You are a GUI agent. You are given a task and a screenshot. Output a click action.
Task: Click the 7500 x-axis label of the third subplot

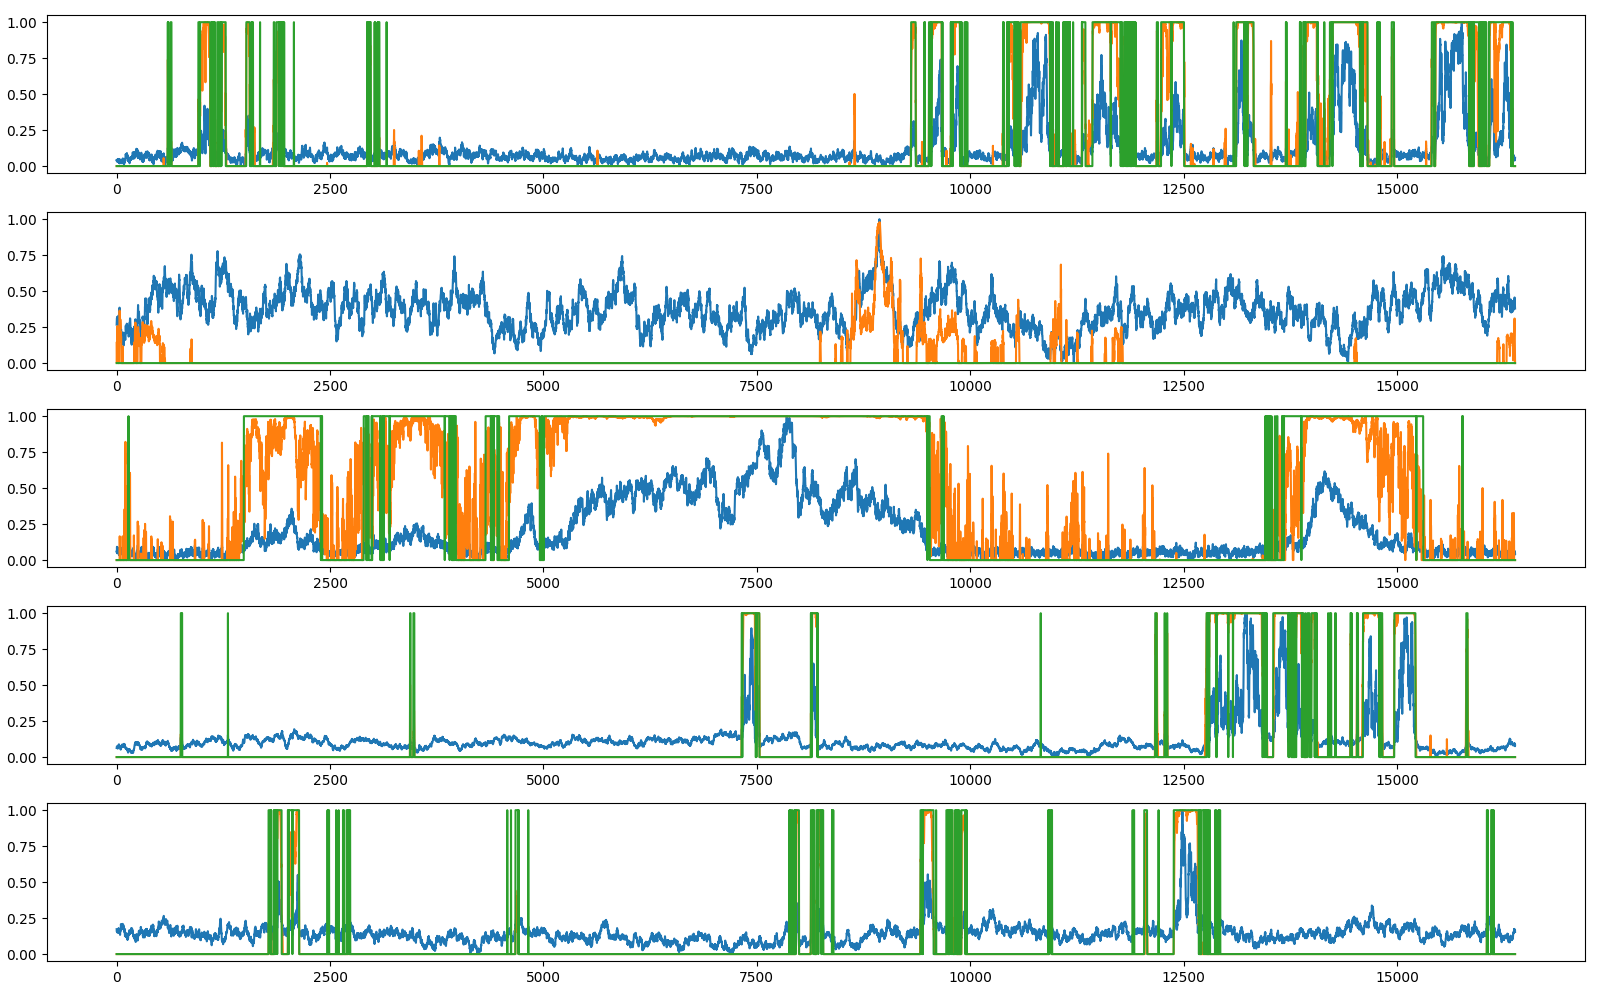[x=757, y=583]
